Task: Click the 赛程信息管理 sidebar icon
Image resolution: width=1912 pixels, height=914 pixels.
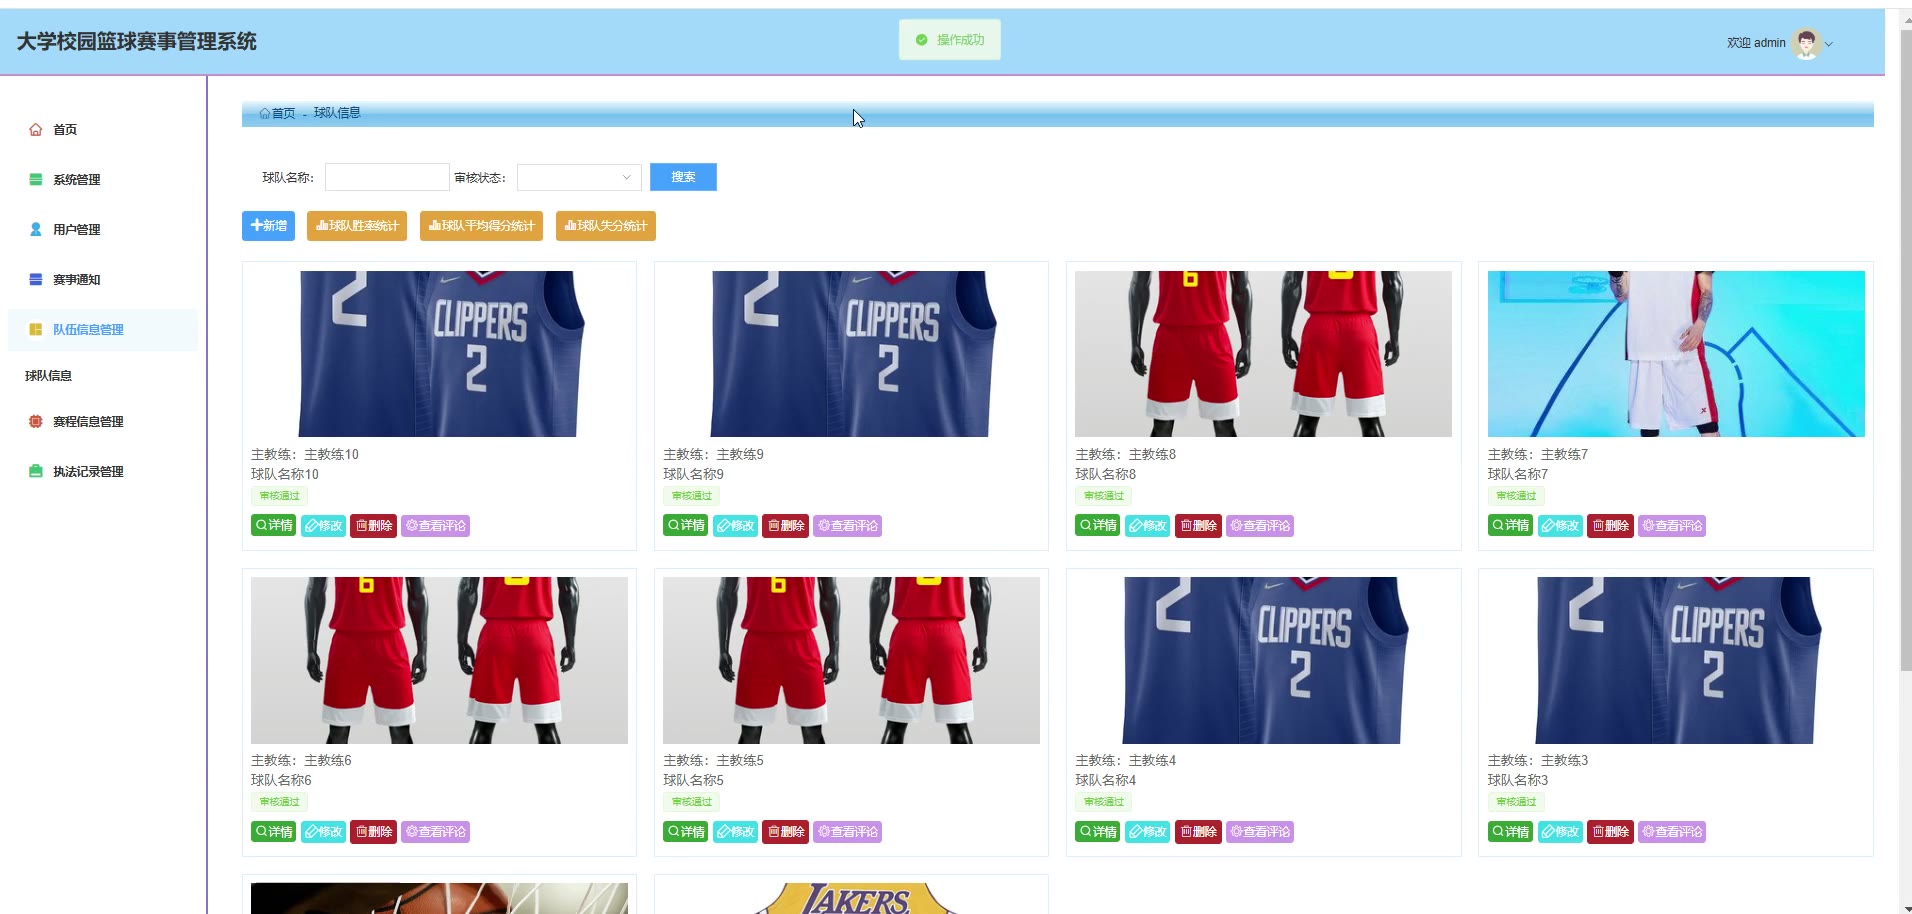Action: point(36,422)
